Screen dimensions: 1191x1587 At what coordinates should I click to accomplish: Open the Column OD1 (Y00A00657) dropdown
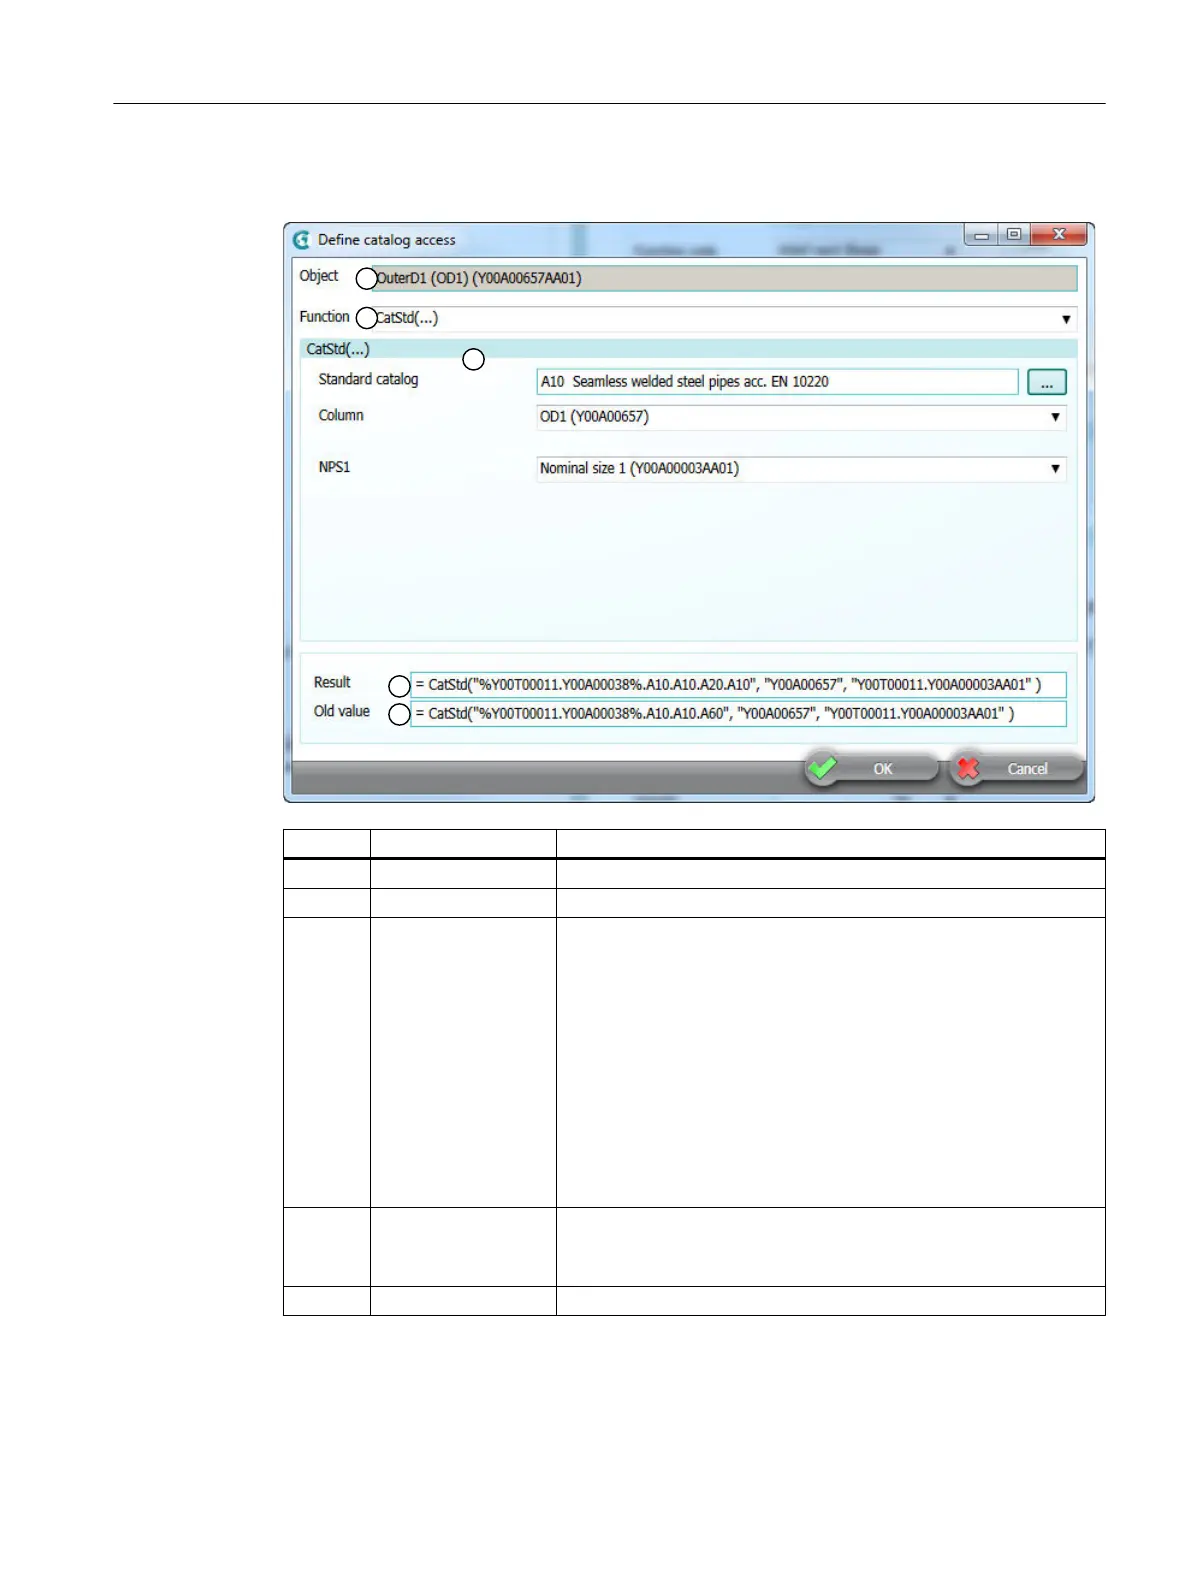(x=801, y=417)
